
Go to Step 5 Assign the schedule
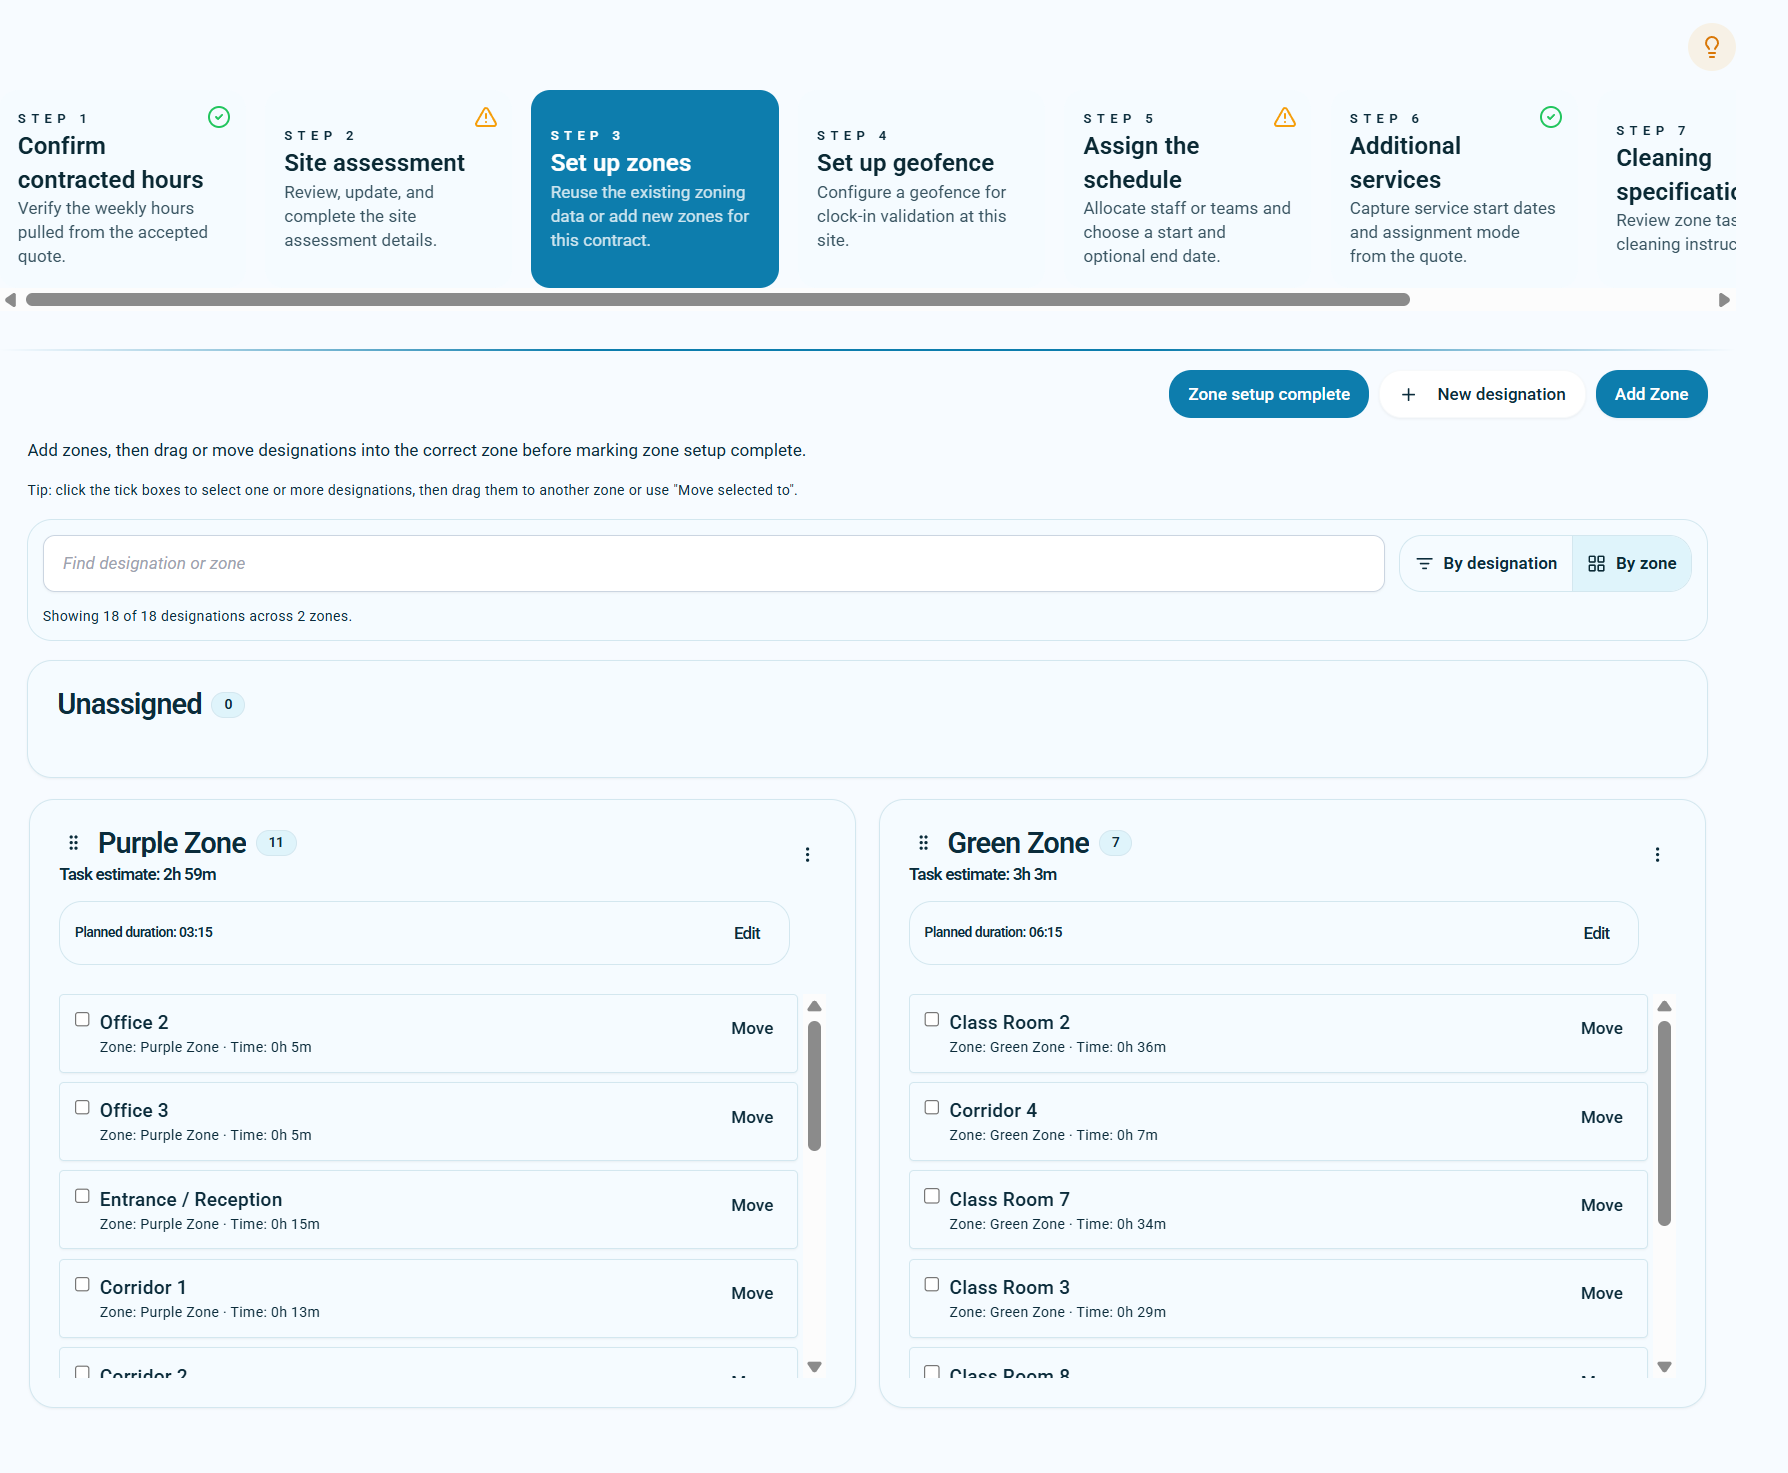[1188, 188]
